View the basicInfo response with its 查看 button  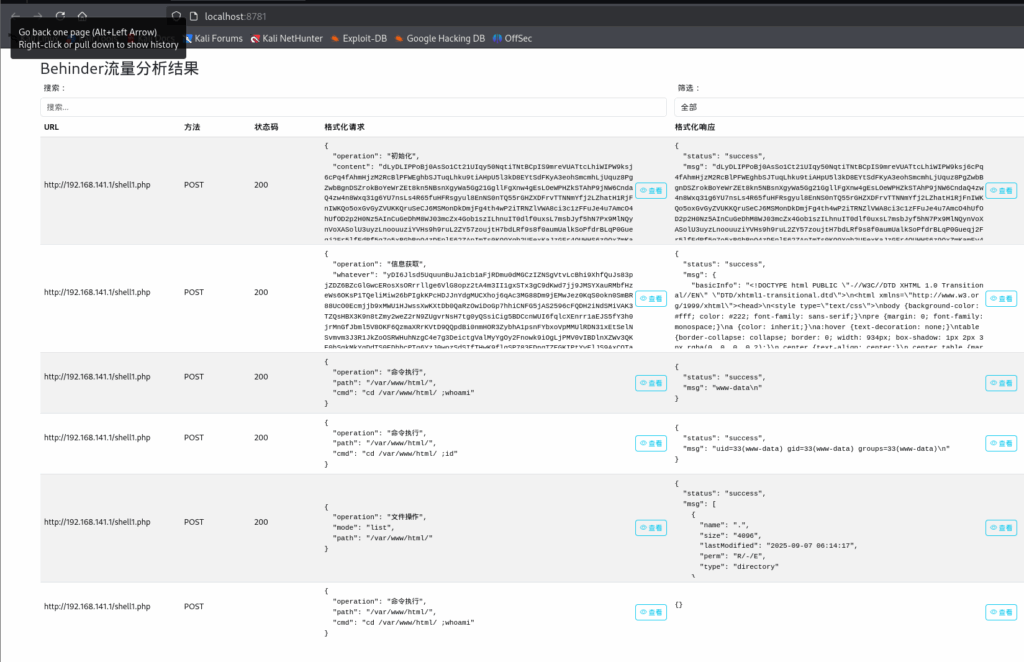(1001, 299)
